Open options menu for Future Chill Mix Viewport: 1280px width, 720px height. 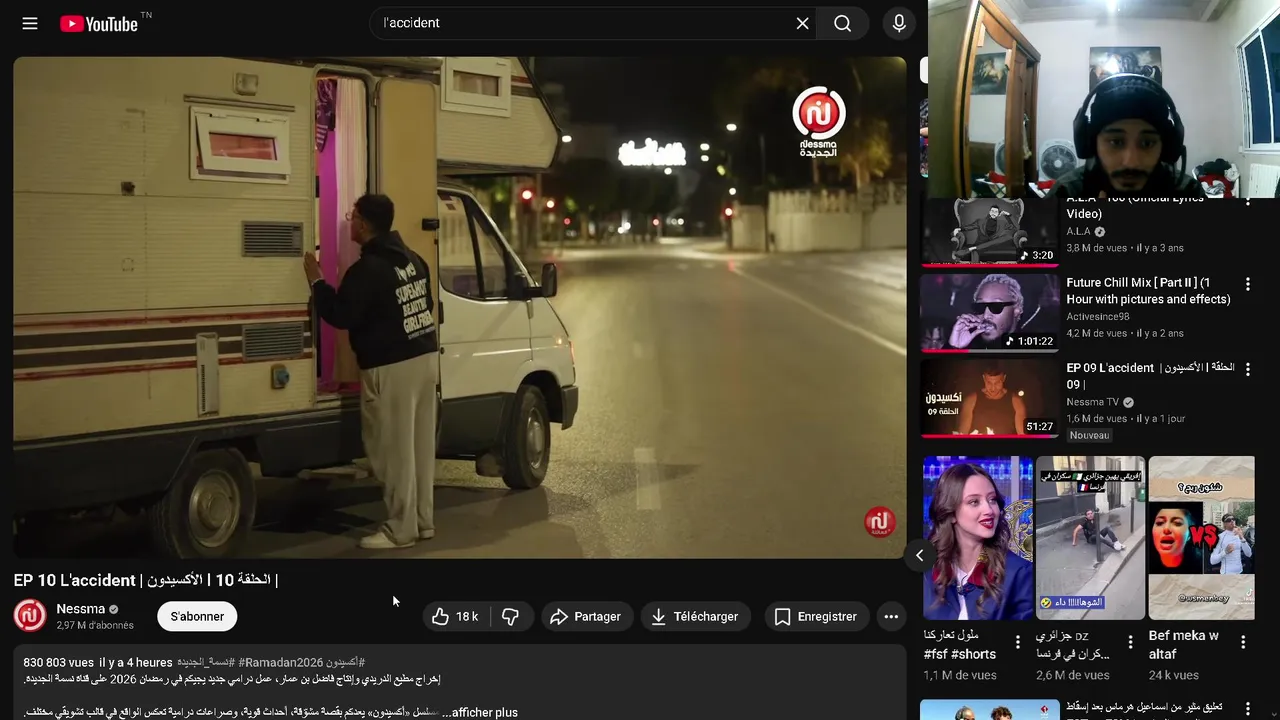(x=1247, y=284)
